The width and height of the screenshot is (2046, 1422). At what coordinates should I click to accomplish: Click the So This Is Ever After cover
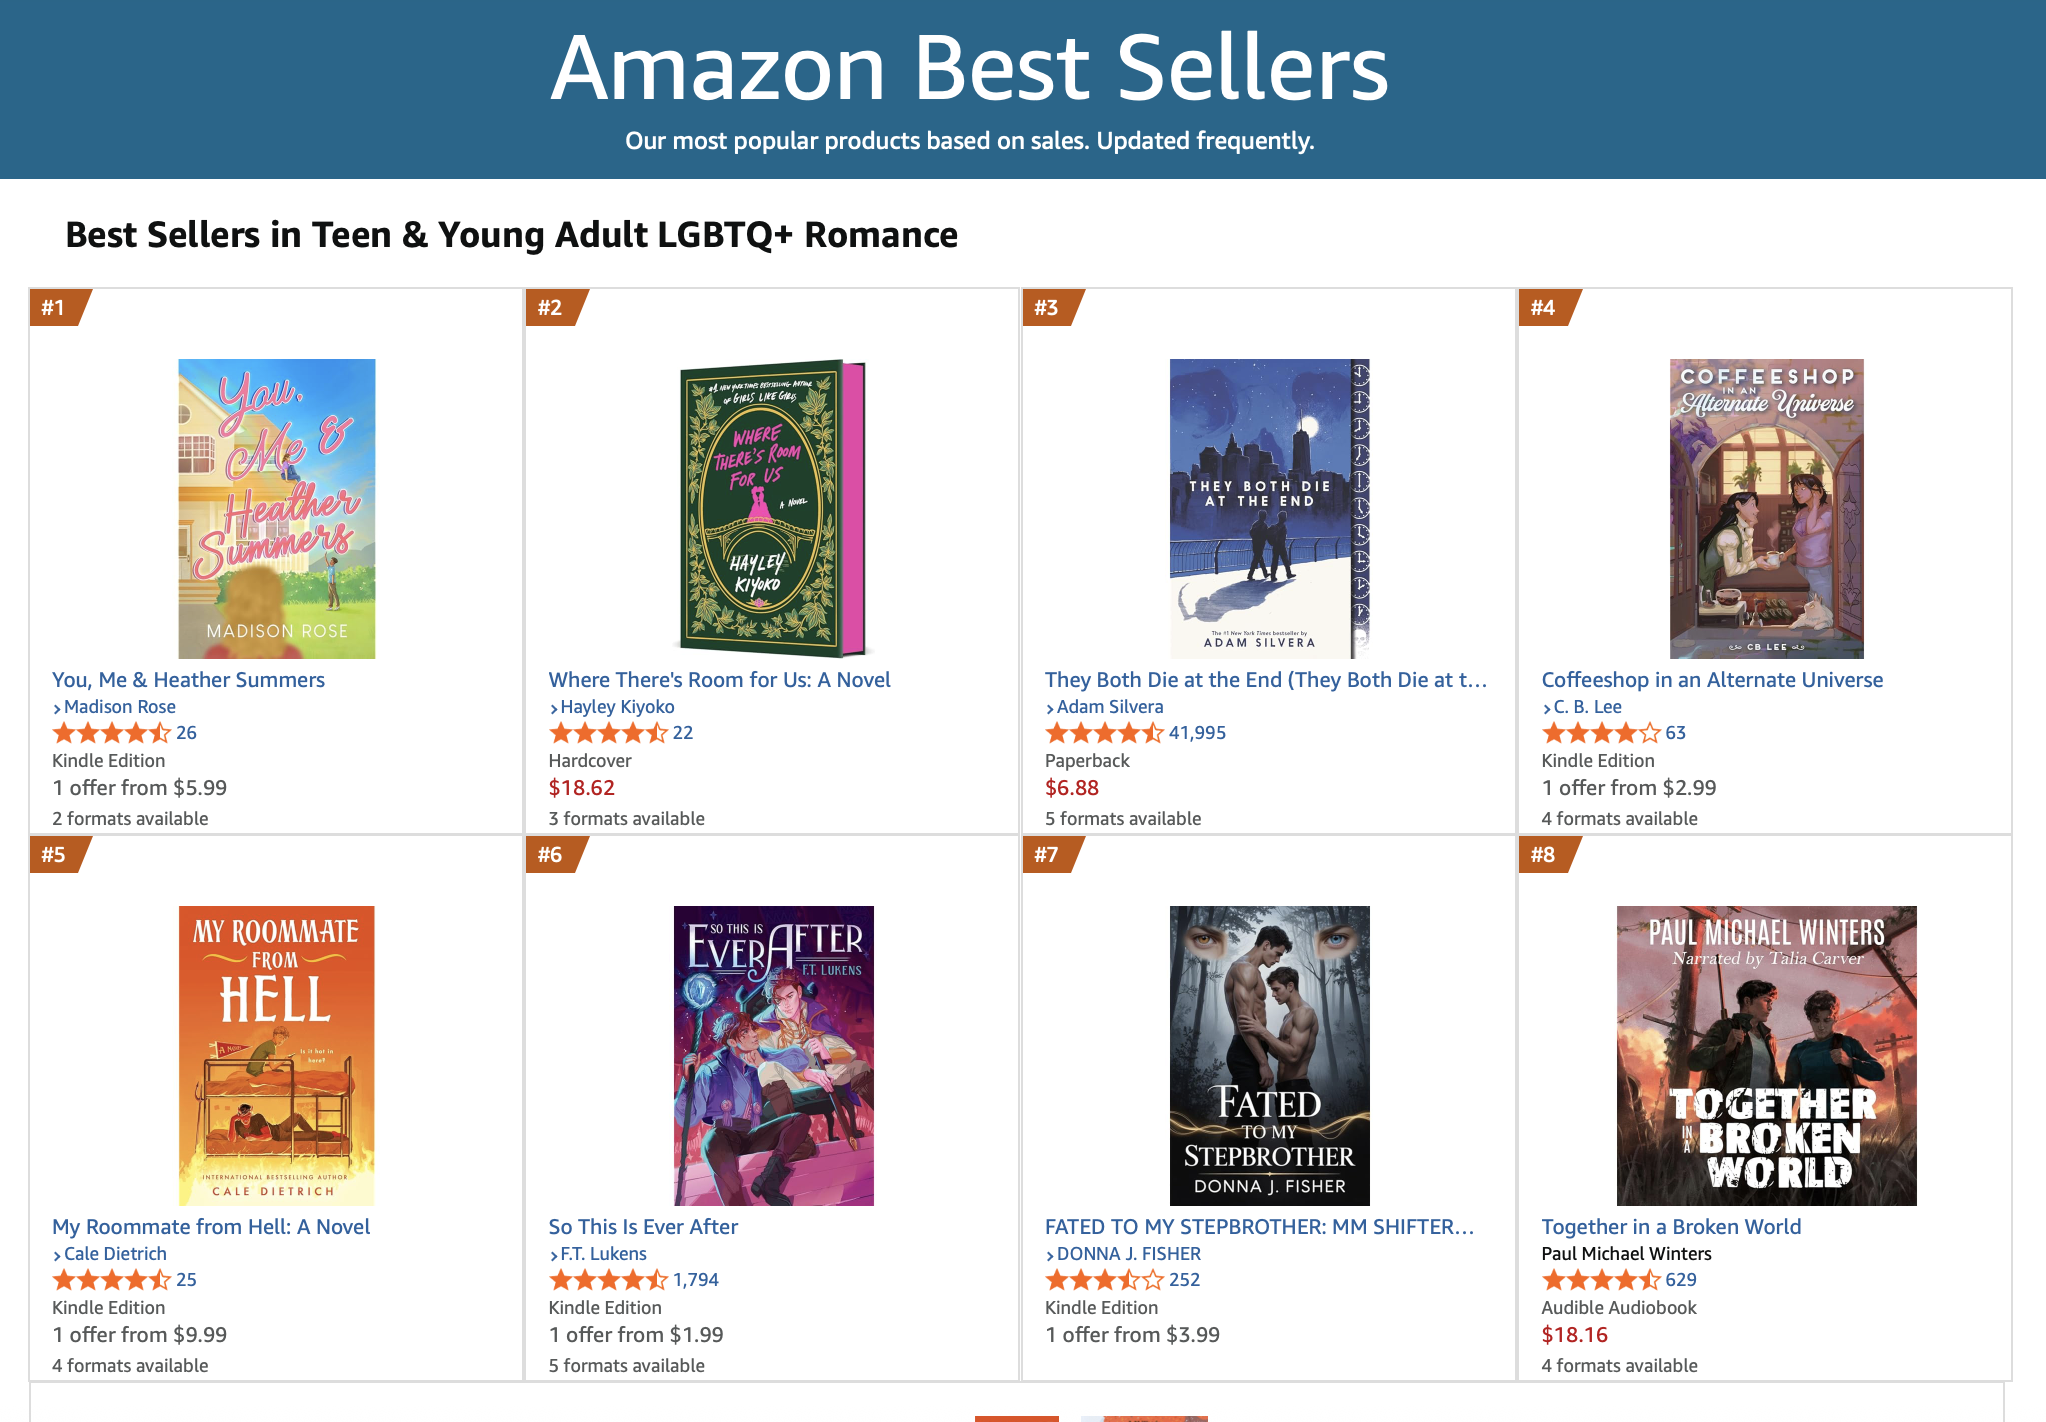(773, 1055)
